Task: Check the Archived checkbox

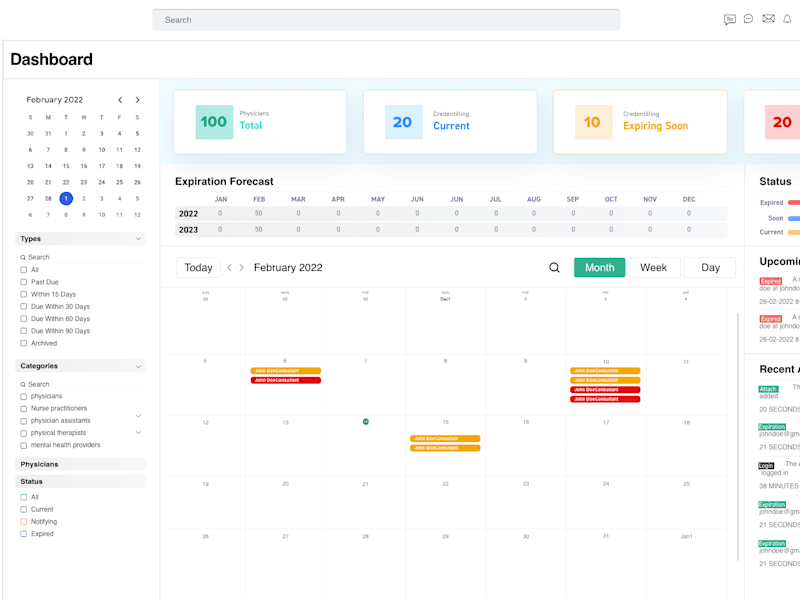Action: coord(23,343)
